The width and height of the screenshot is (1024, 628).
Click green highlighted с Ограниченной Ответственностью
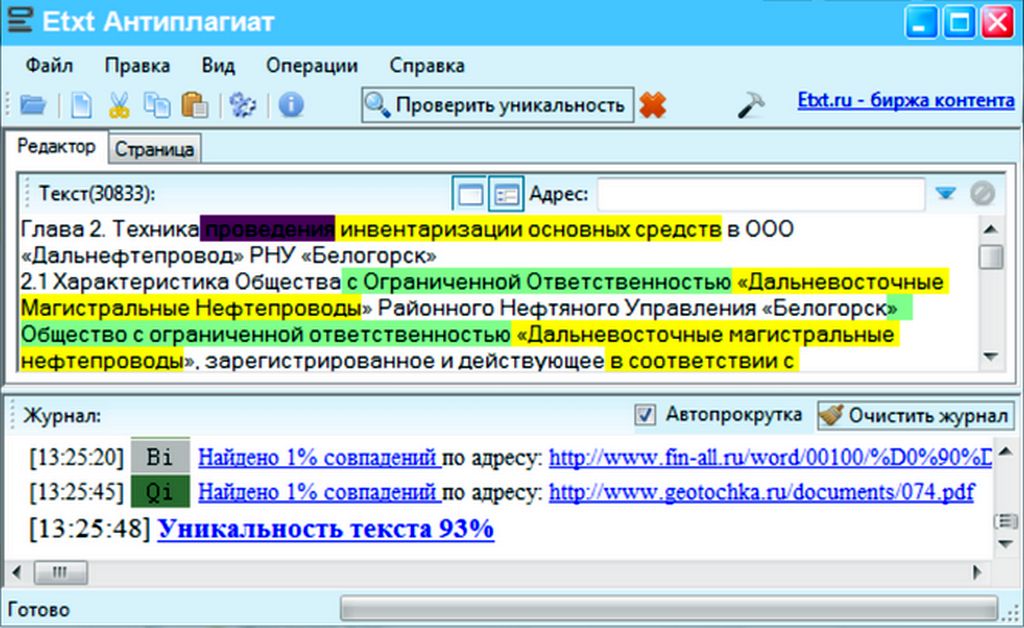pyautogui.click(x=538, y=281)
